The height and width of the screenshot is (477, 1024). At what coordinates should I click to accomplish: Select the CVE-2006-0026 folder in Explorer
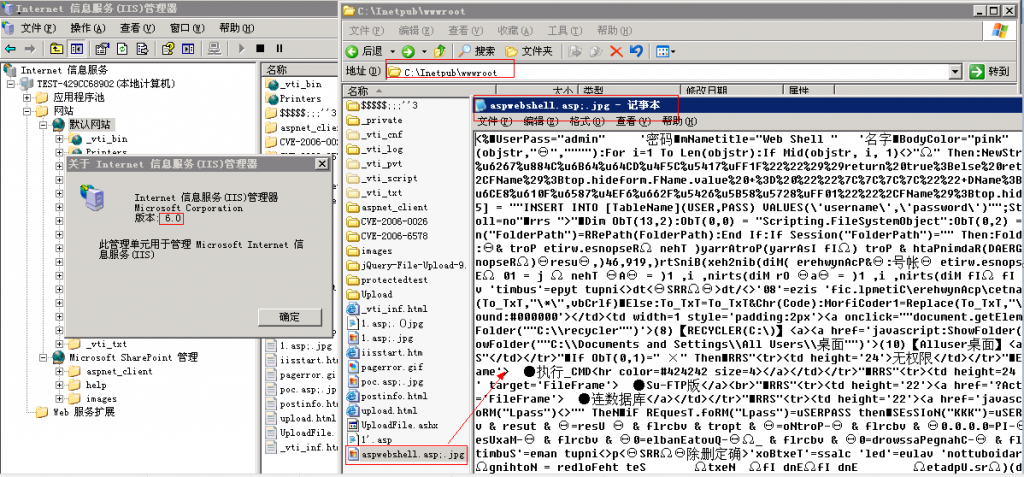[387, 222]
